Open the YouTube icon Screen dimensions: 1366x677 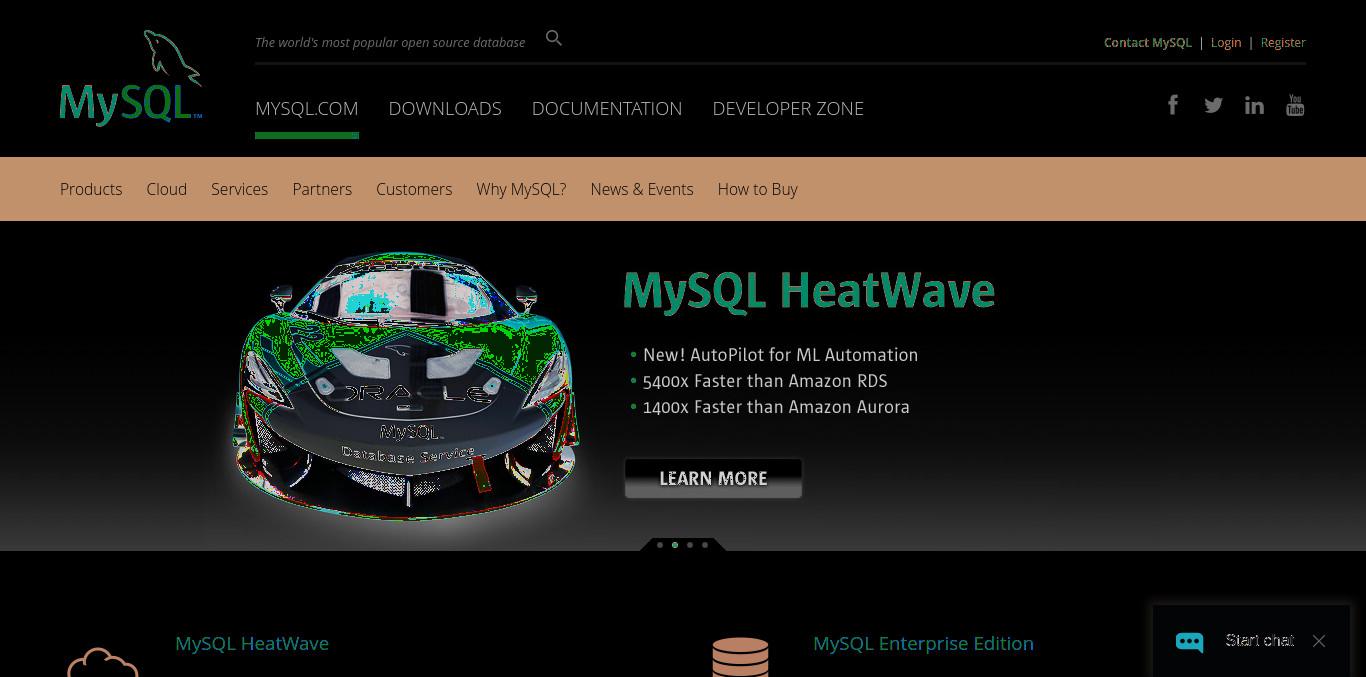click(x=1295, y=105)
